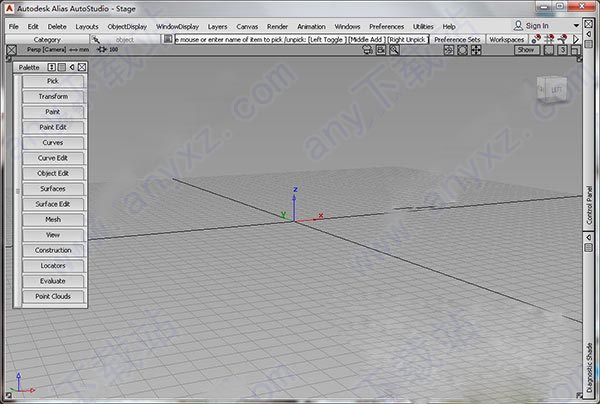Expand the Surface Edit tools
The height and width of the screenshot is (404, 600).
(53, 204)
